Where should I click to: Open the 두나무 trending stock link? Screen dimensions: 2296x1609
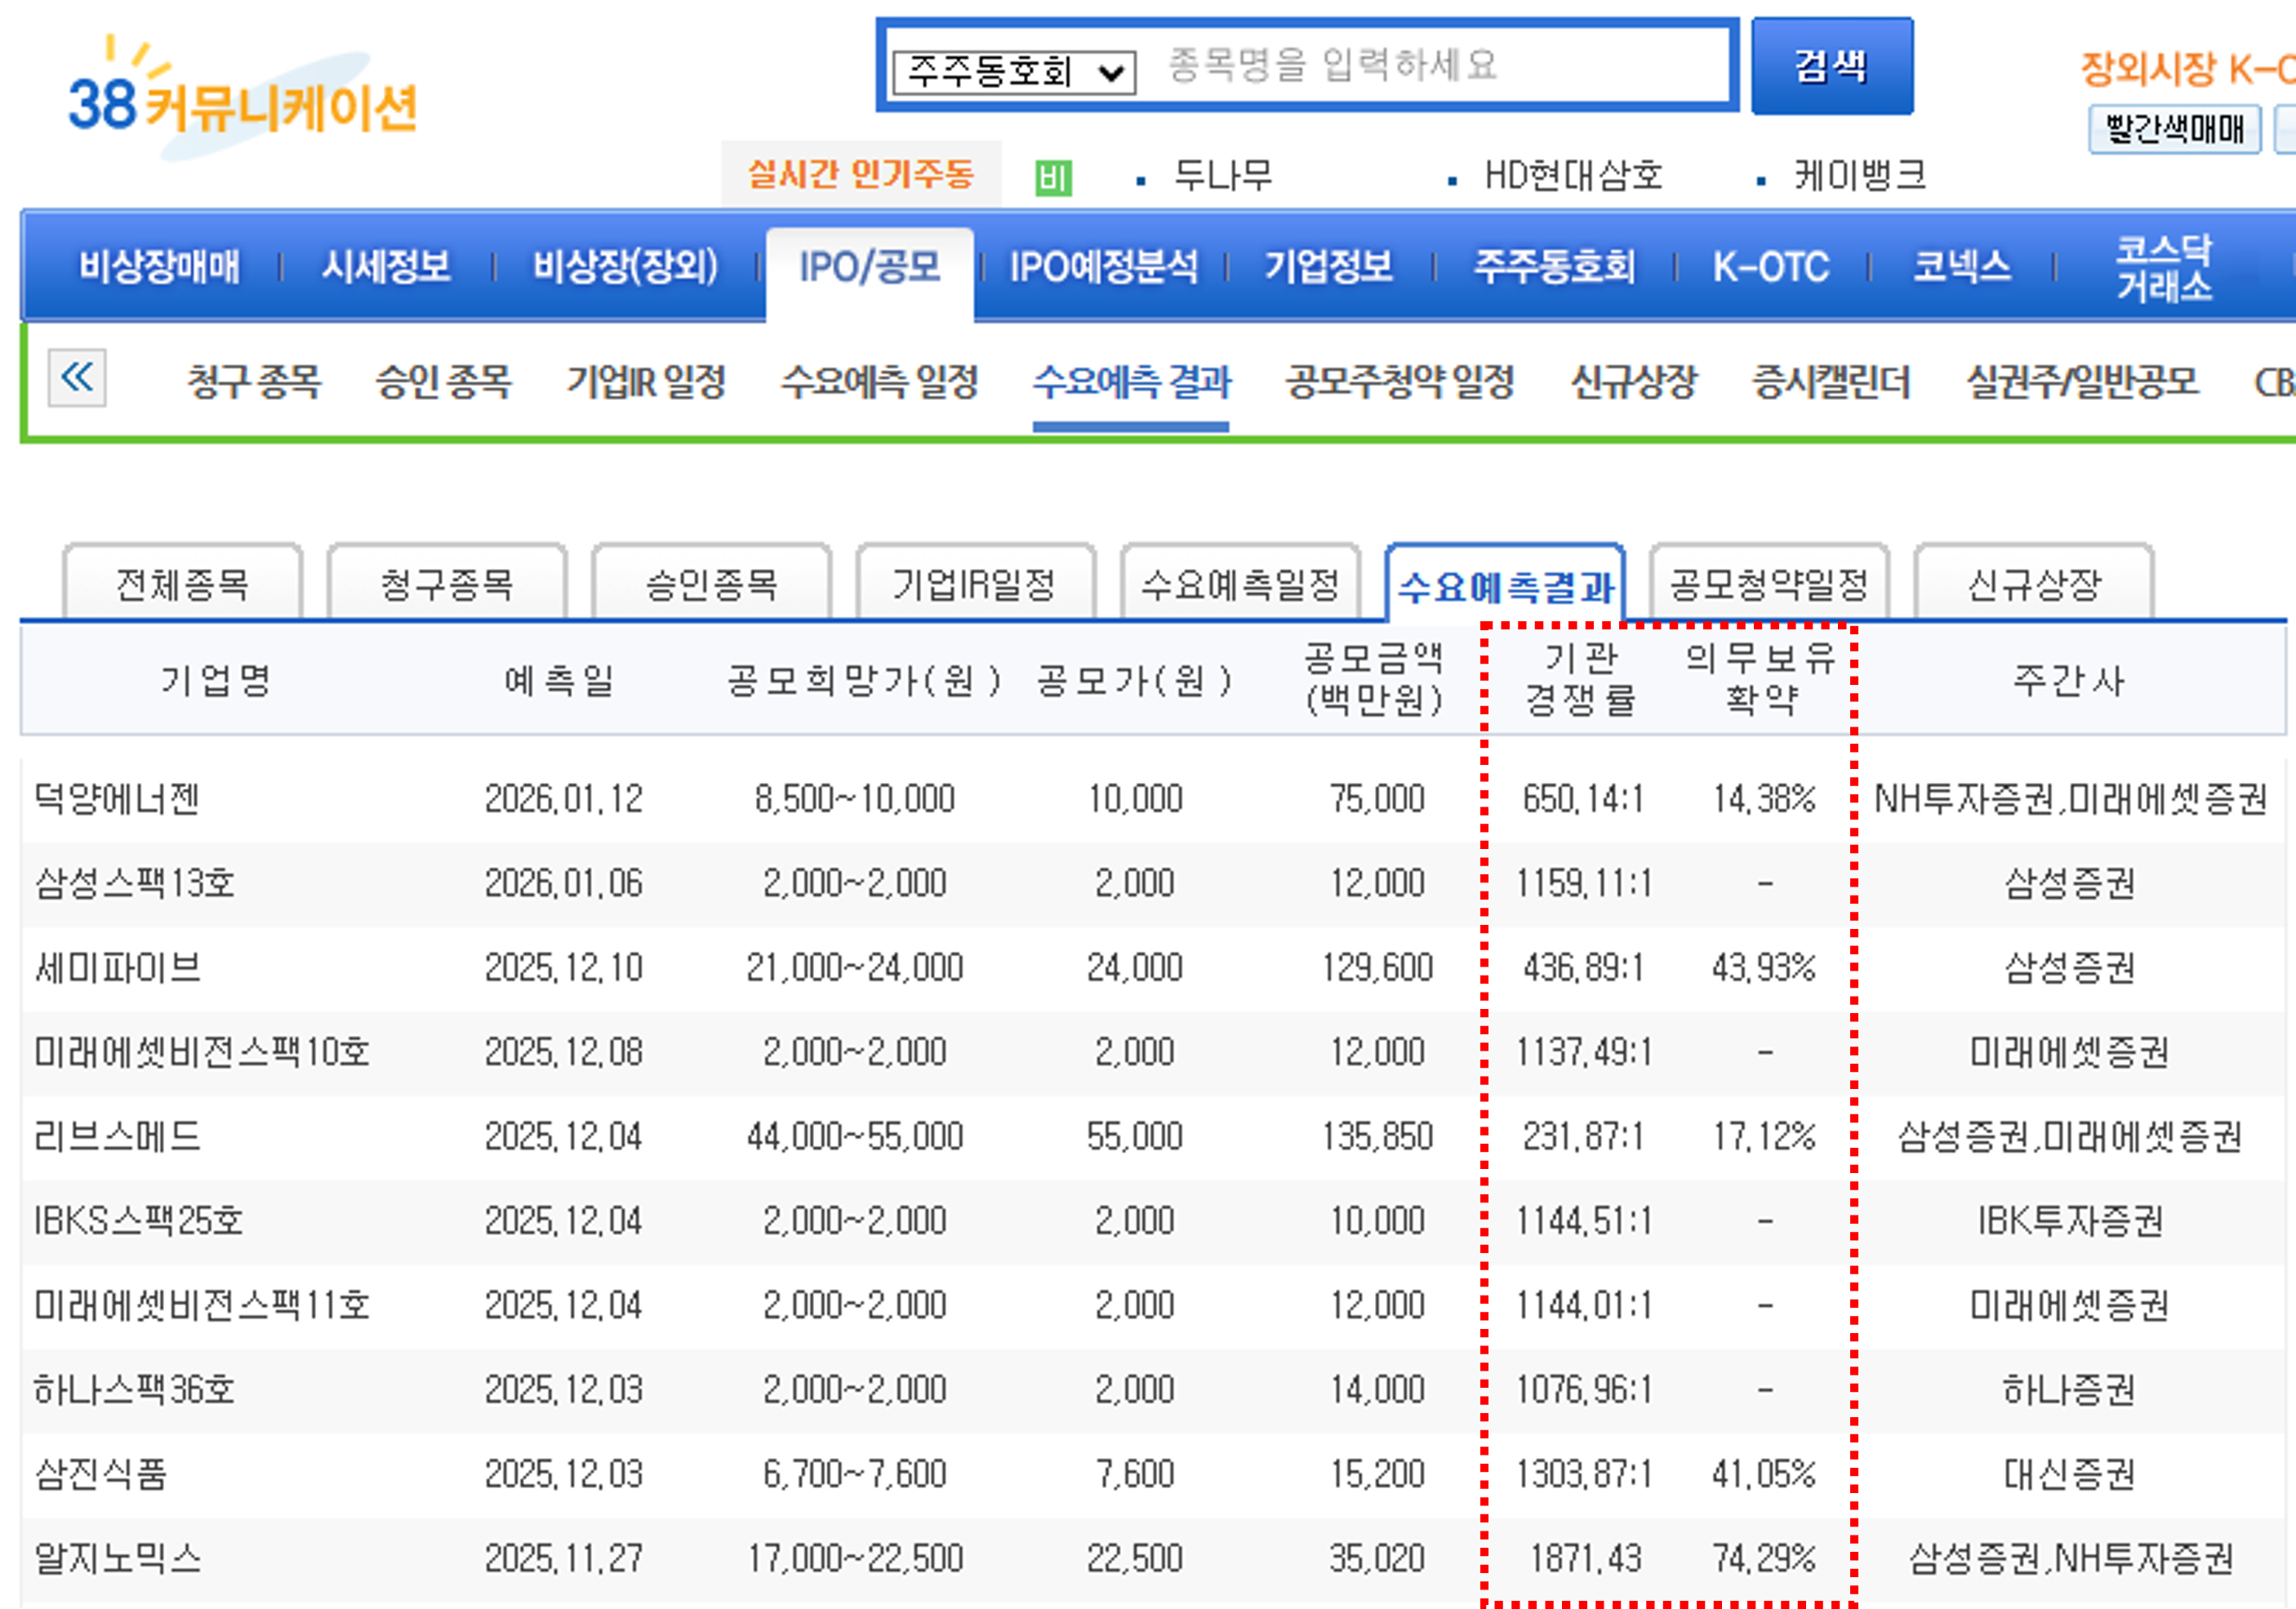point(1222,176)
